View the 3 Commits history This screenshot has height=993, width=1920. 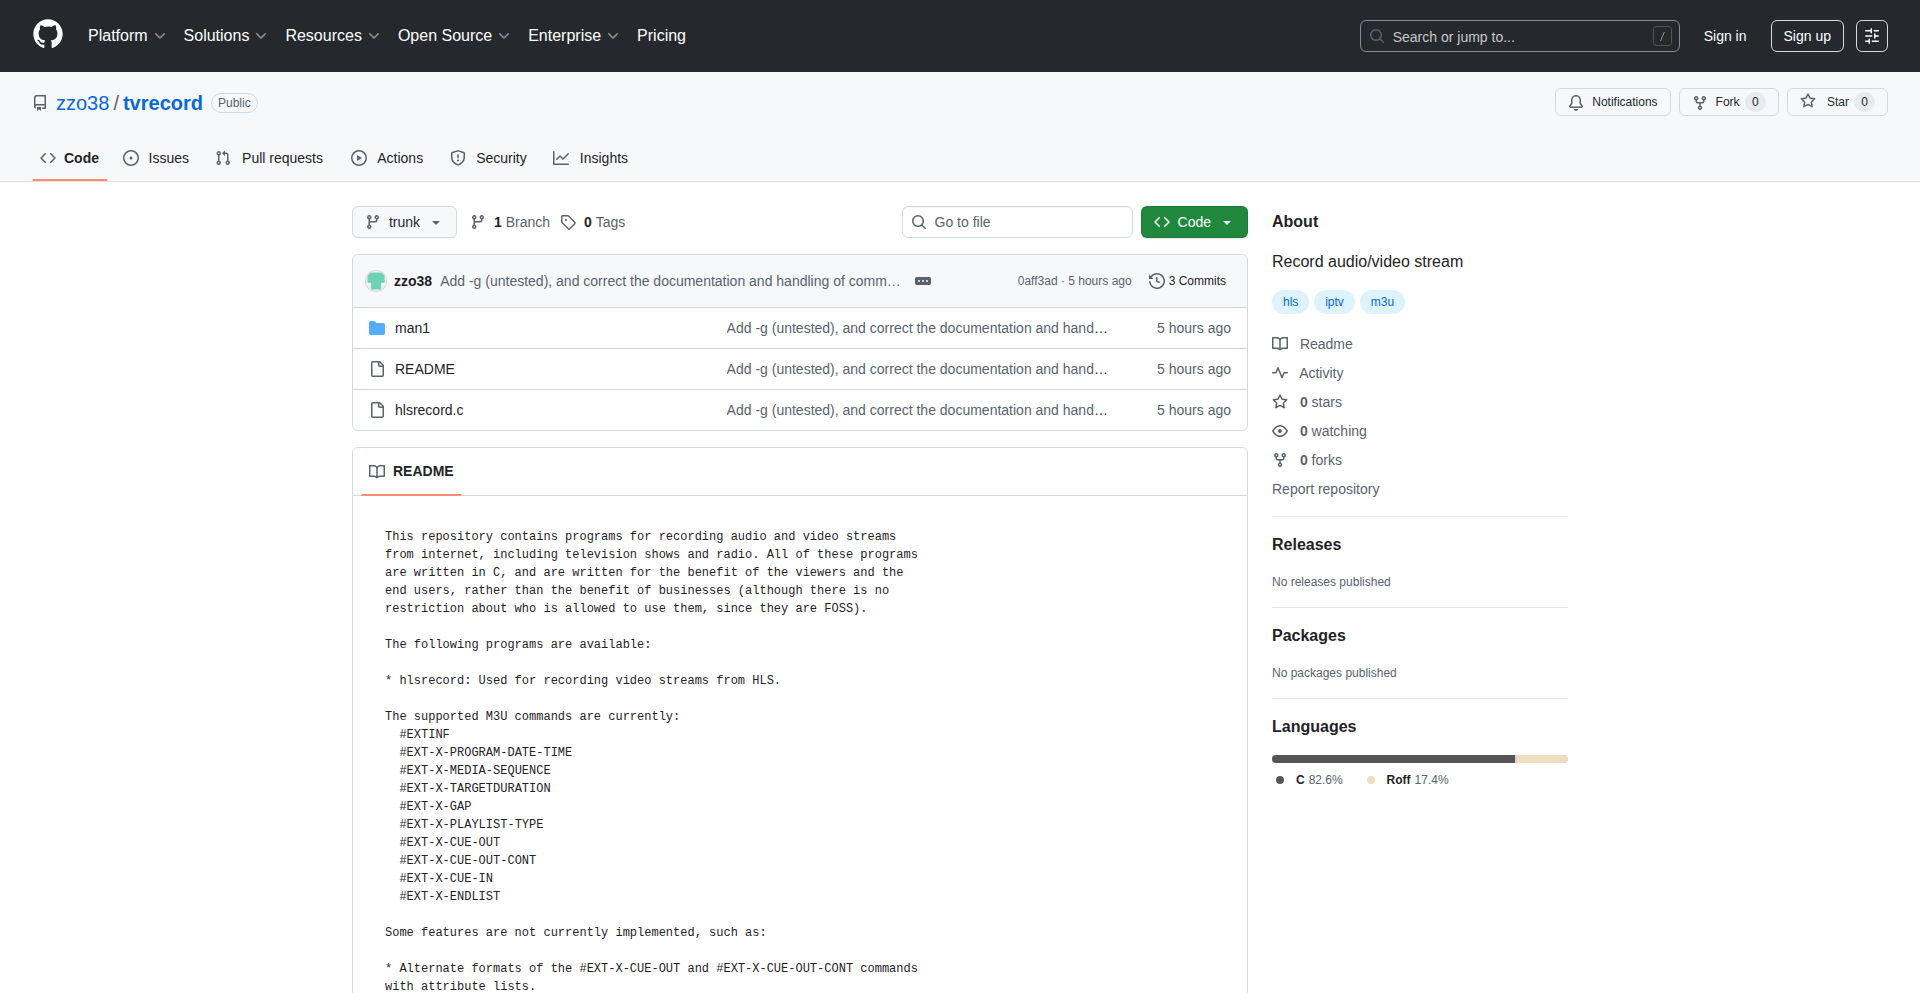1187,281
